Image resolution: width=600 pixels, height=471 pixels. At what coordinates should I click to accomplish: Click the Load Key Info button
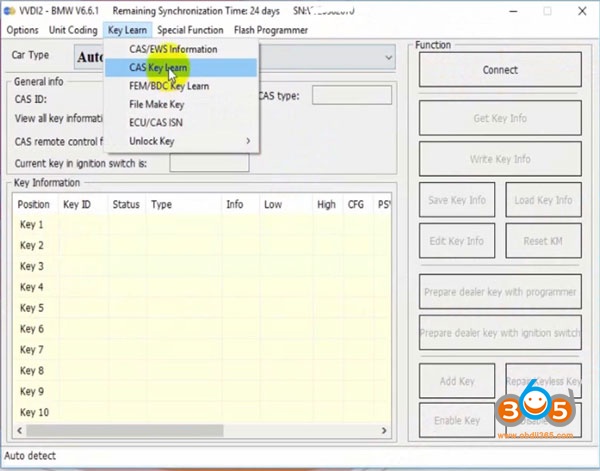[x=543, y=200]
